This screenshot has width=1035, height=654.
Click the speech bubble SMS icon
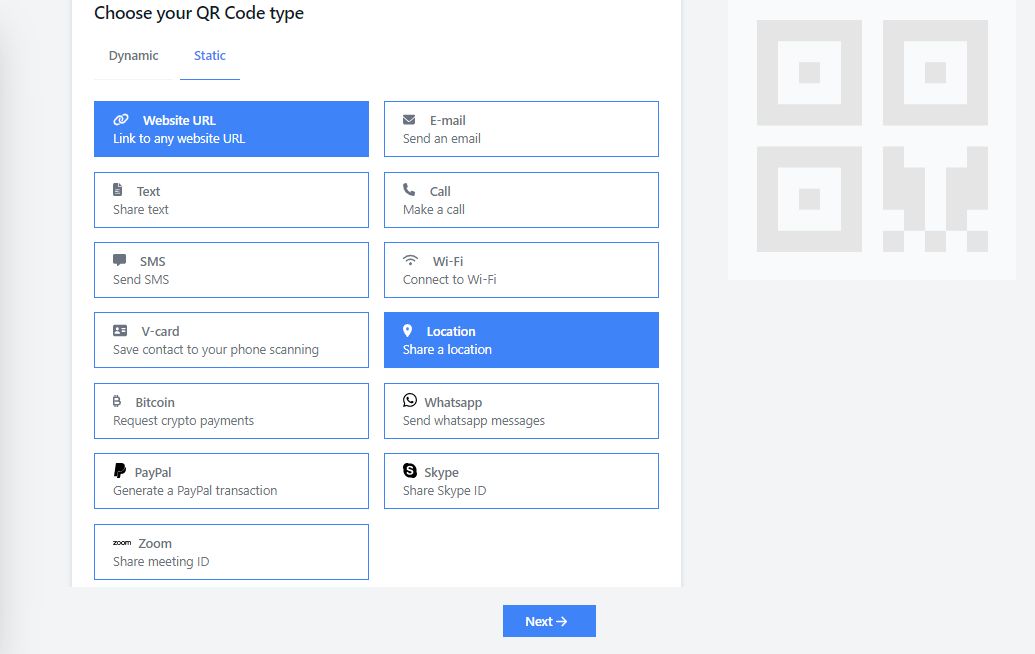pyautogui.click(x=120, y=261)
